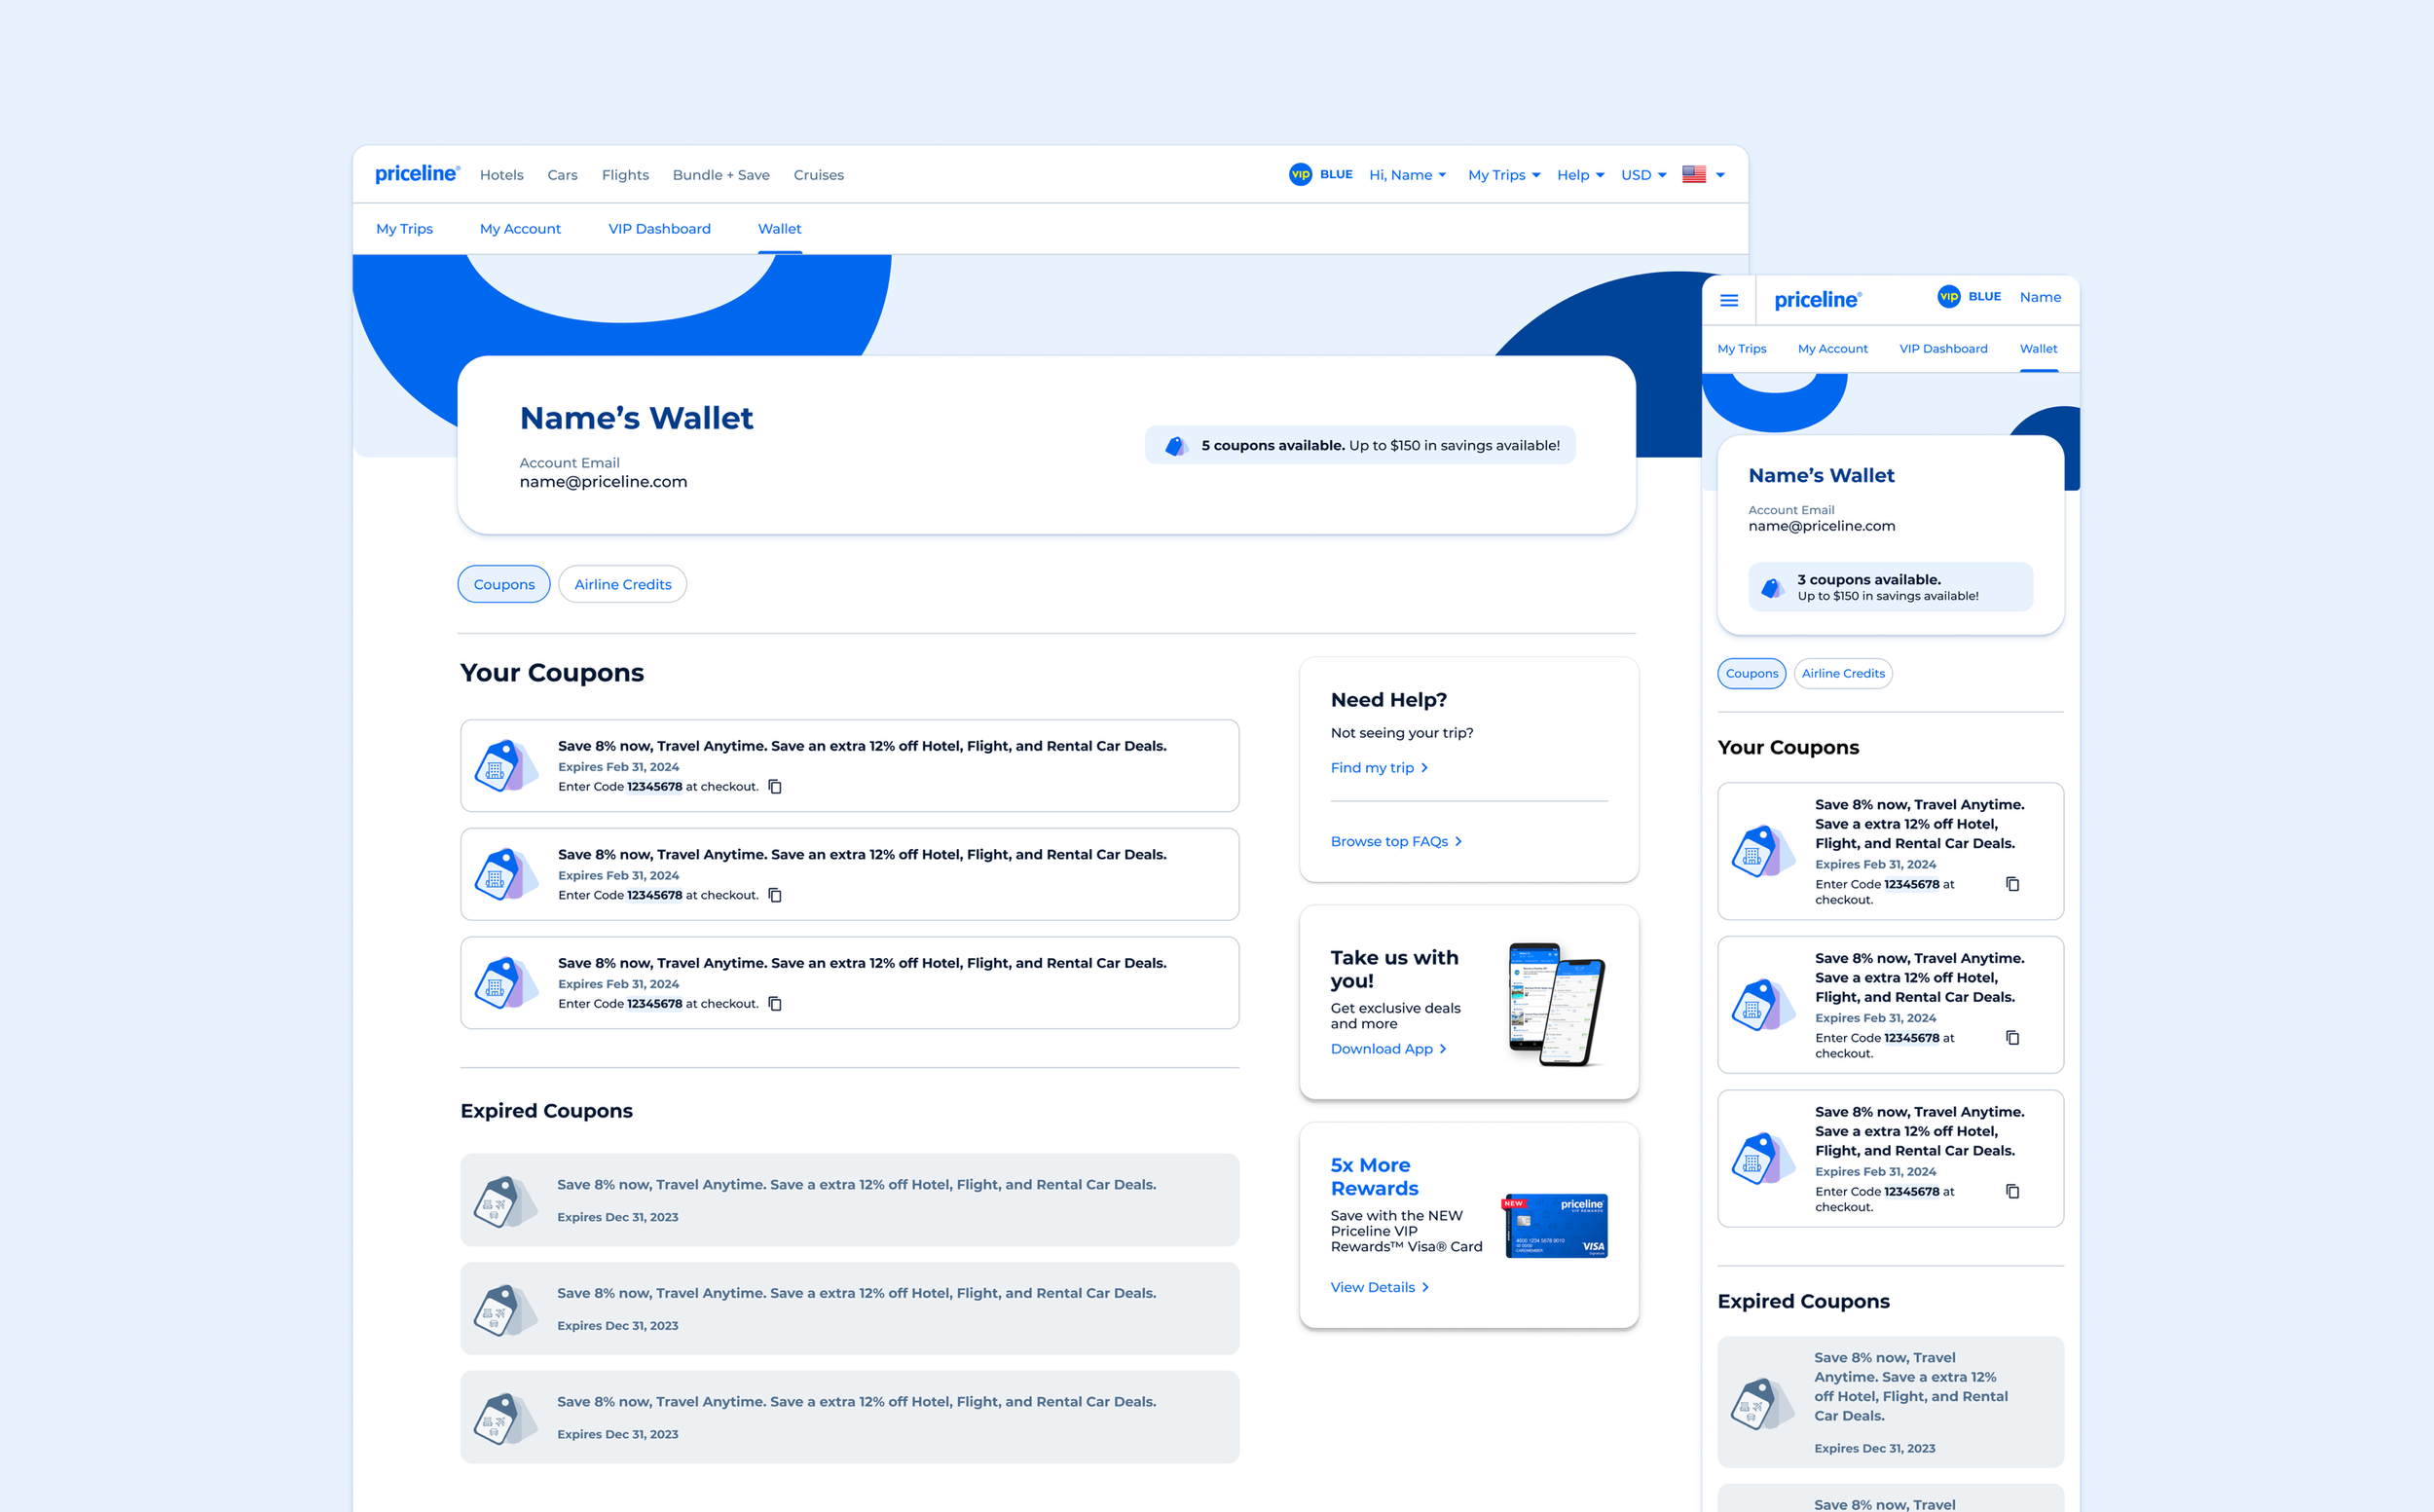
Task: Click '5x More Rewards' heading
Action: [1374, 1177]
